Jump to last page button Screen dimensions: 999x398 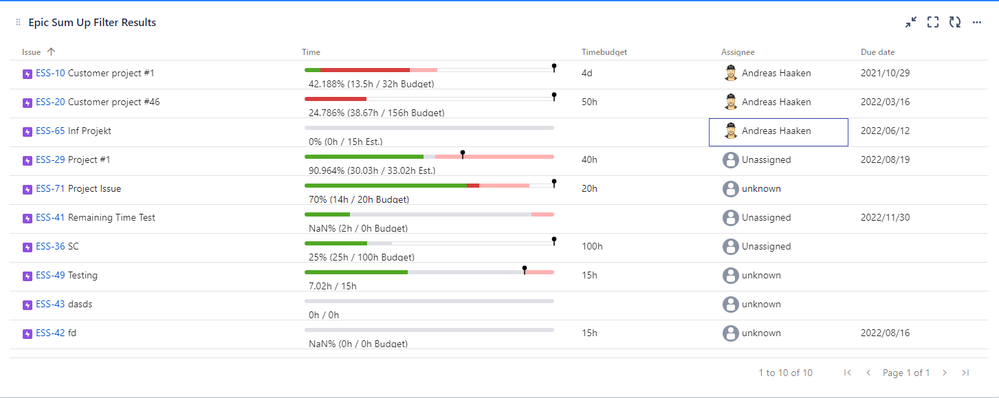965,373
